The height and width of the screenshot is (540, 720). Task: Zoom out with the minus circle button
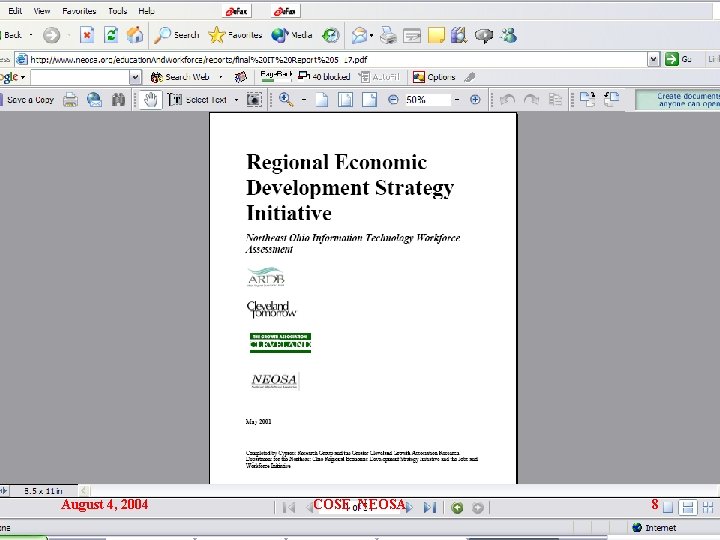coord(393,100)
